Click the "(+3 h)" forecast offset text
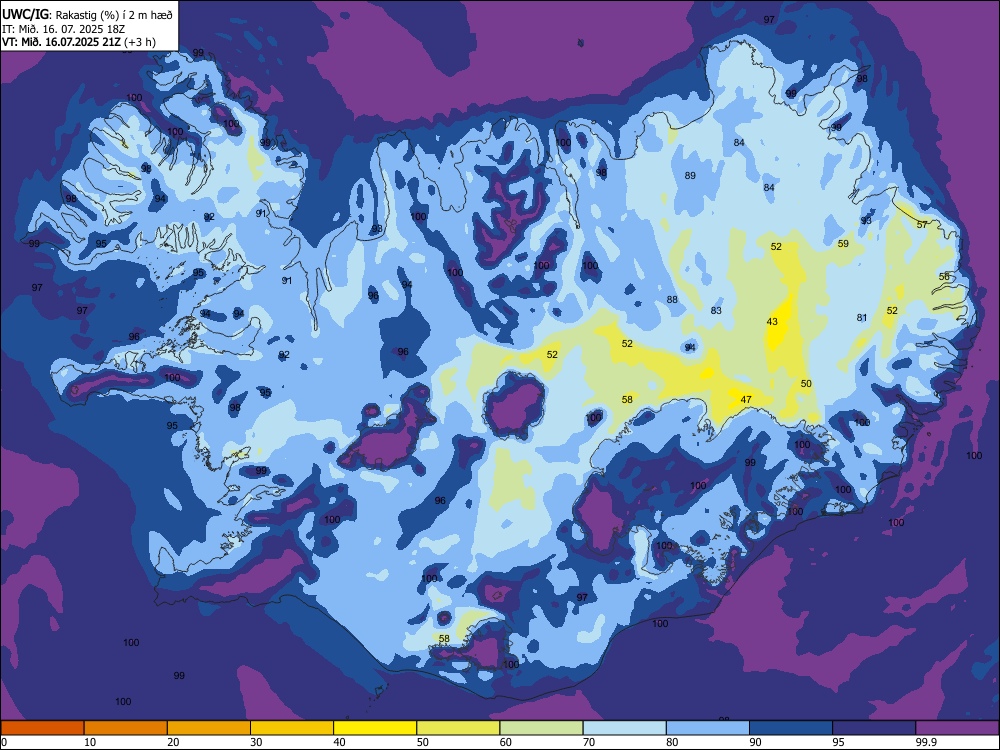 [x=140, y=43]
